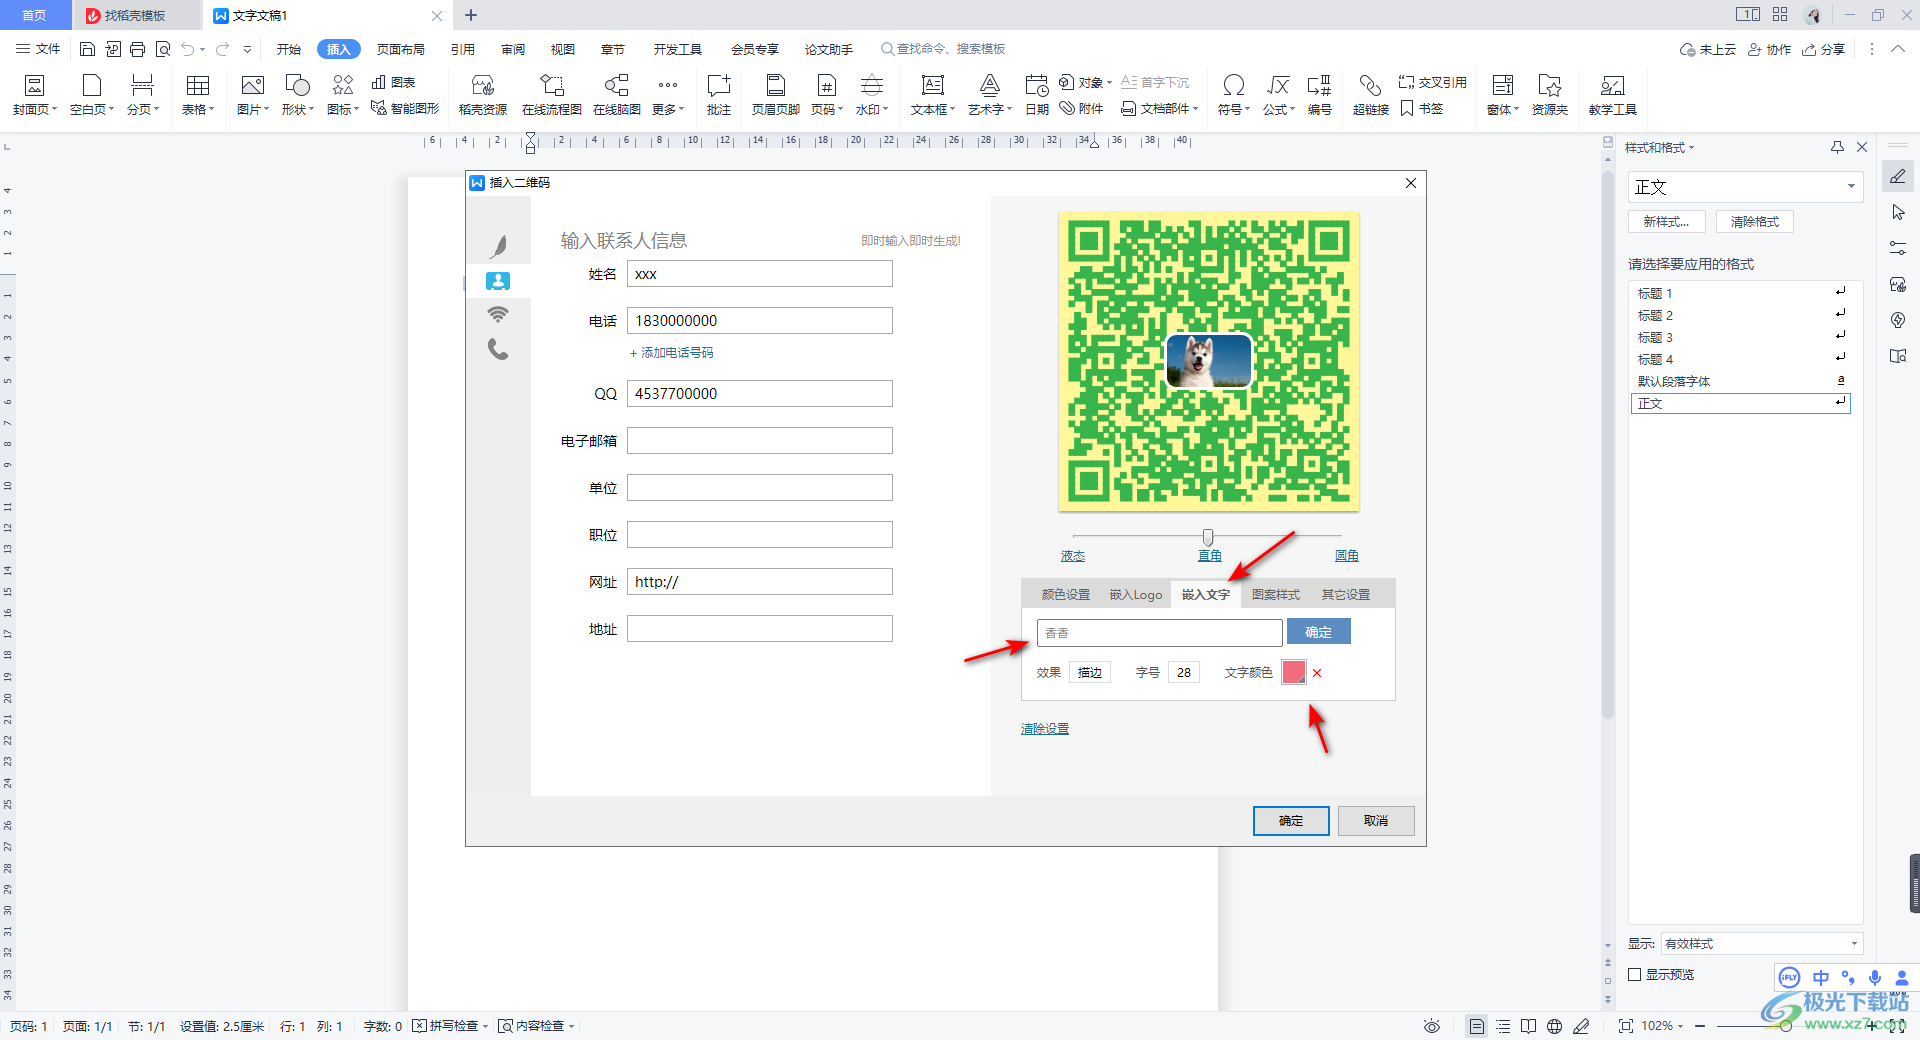The height and width of the screenshot is (1040, 1920).
Task: Open the table insert tool
Action: (198, 95)
